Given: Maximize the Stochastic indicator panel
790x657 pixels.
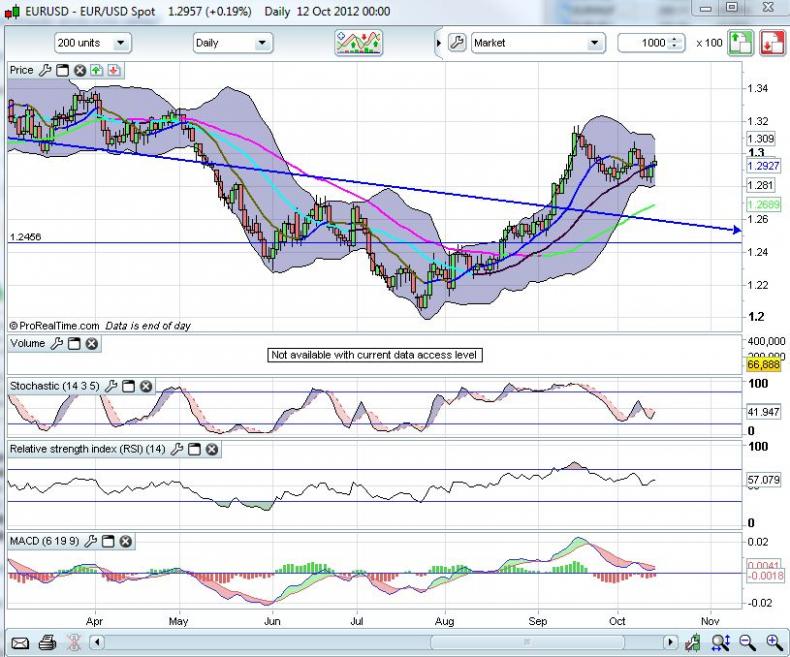Looking at the screenshot, I should (129, 386).
